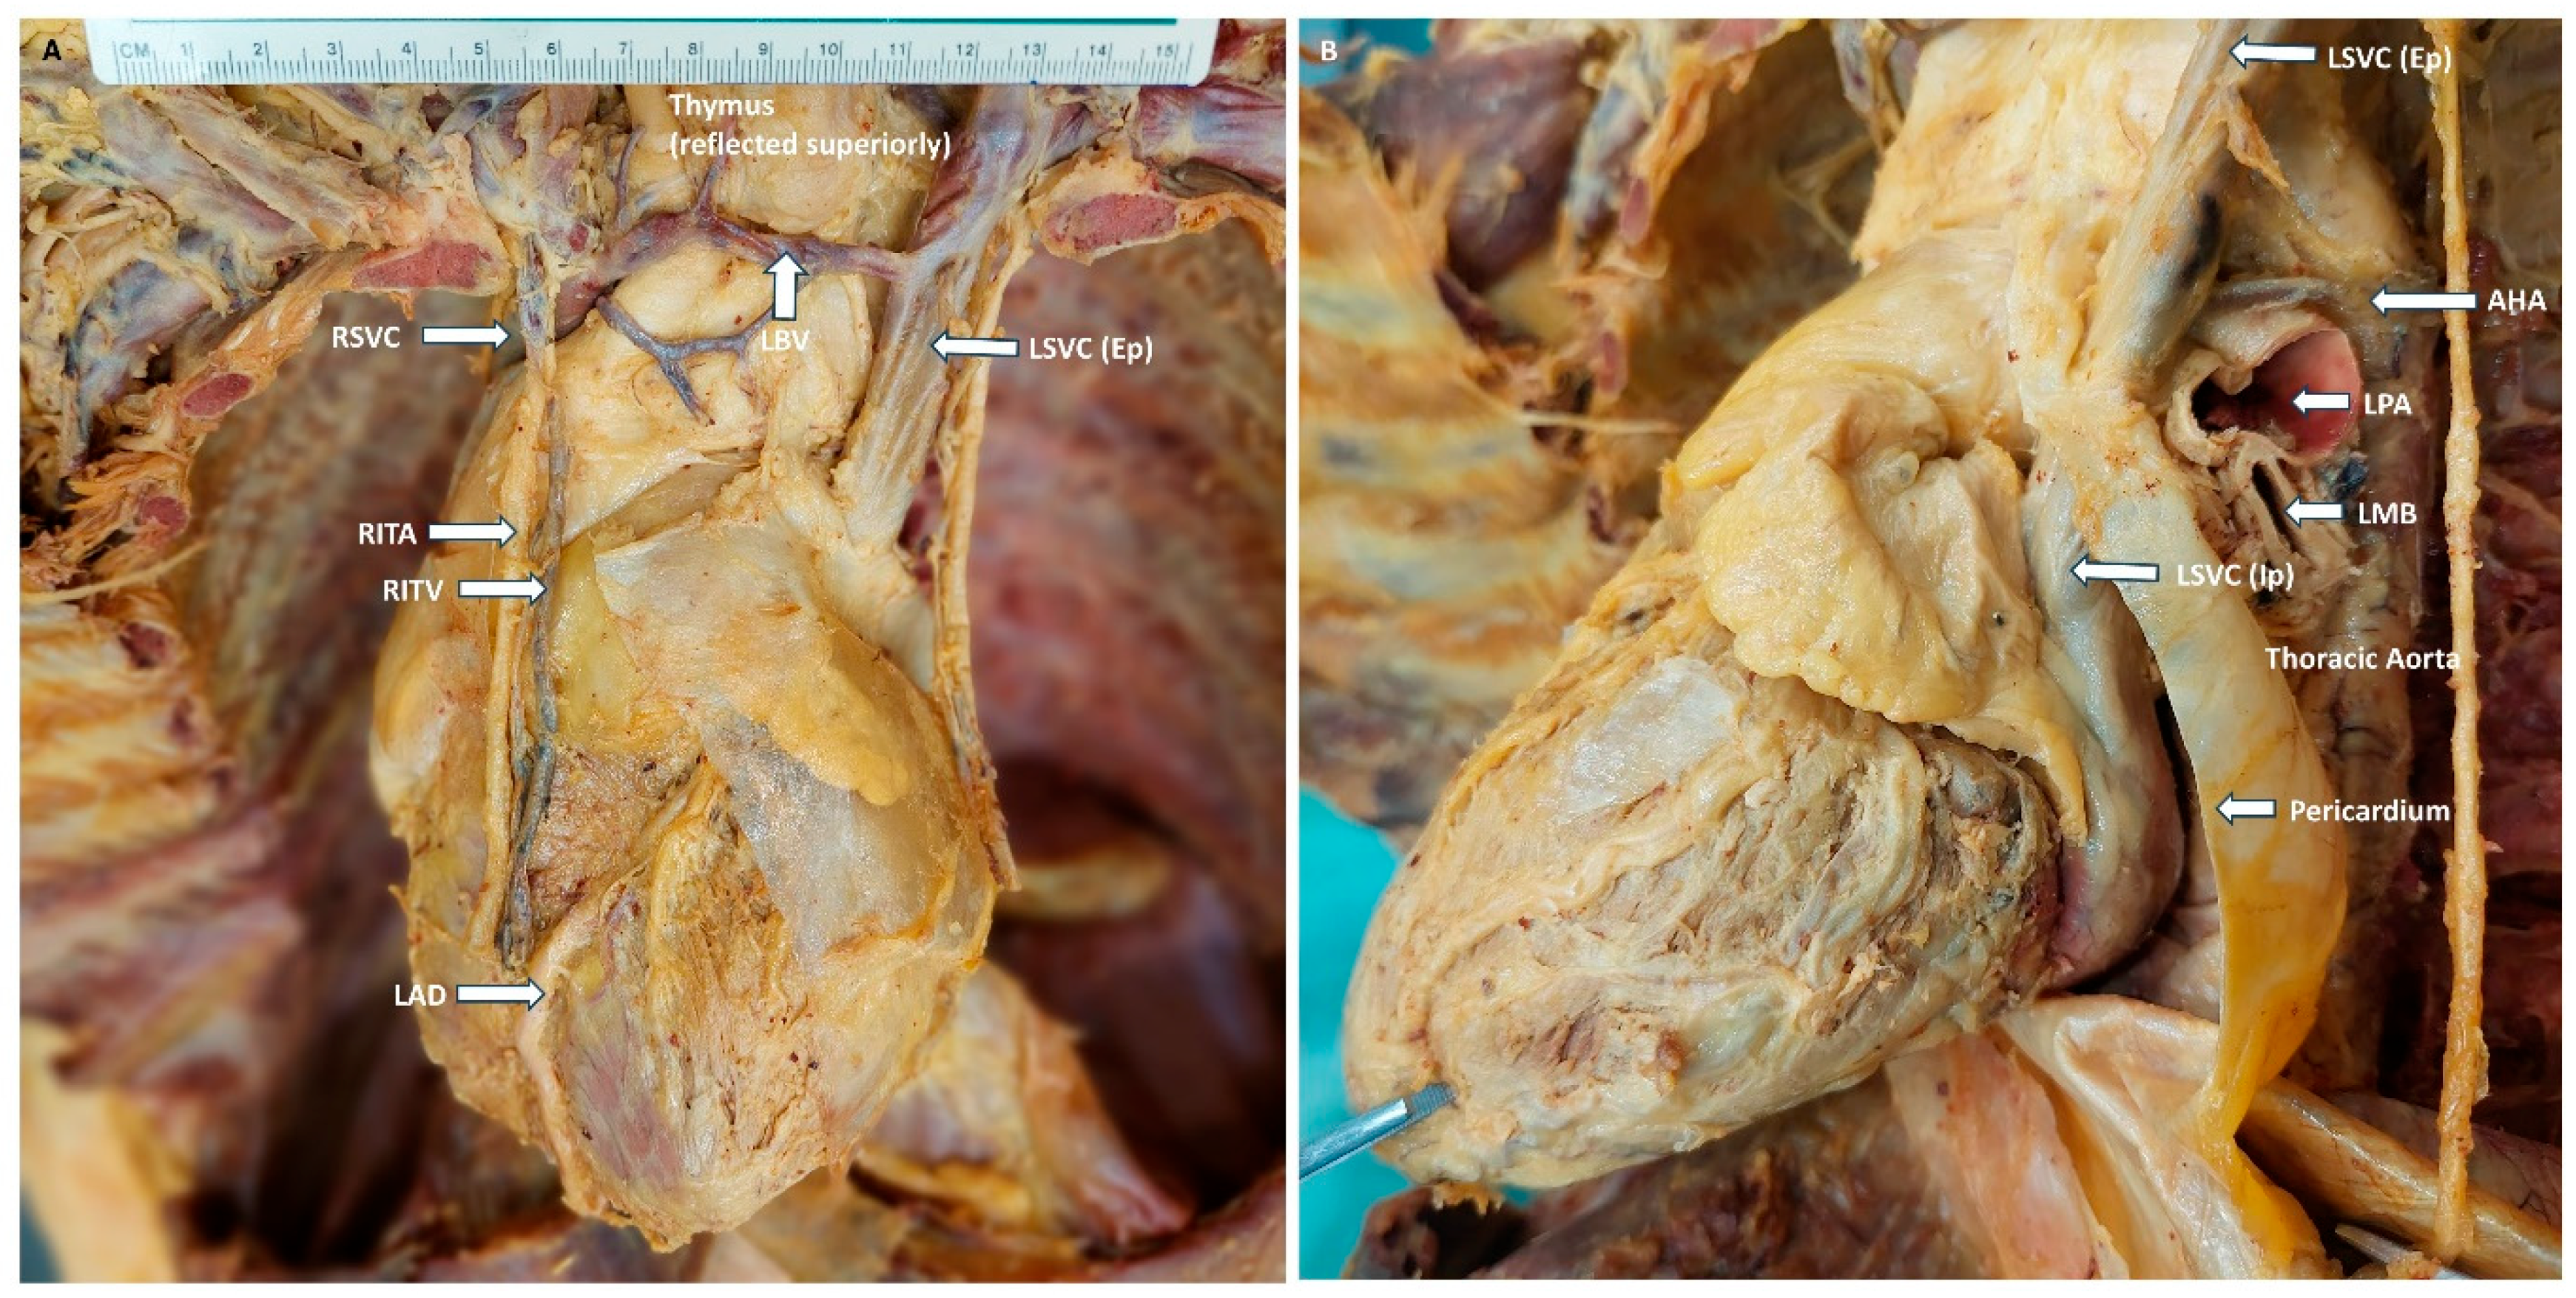
Task: Click the RITA arrow marker
Action: click(x=472, y=532)
